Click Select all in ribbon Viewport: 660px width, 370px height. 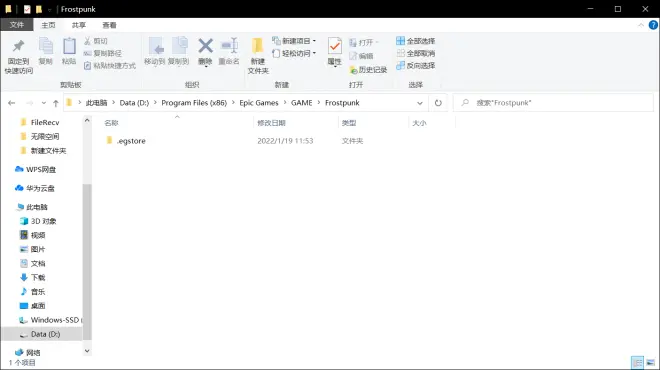coord(415,41)
